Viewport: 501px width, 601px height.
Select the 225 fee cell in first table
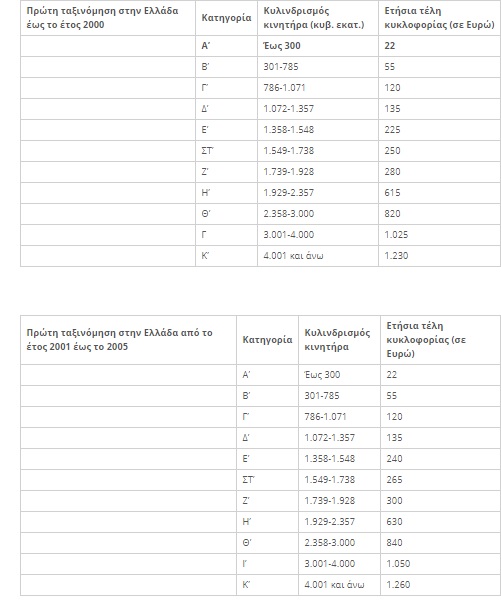click(439, 130)
